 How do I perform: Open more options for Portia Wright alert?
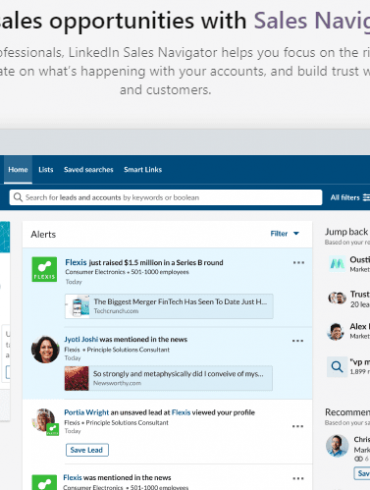[298, 426]
